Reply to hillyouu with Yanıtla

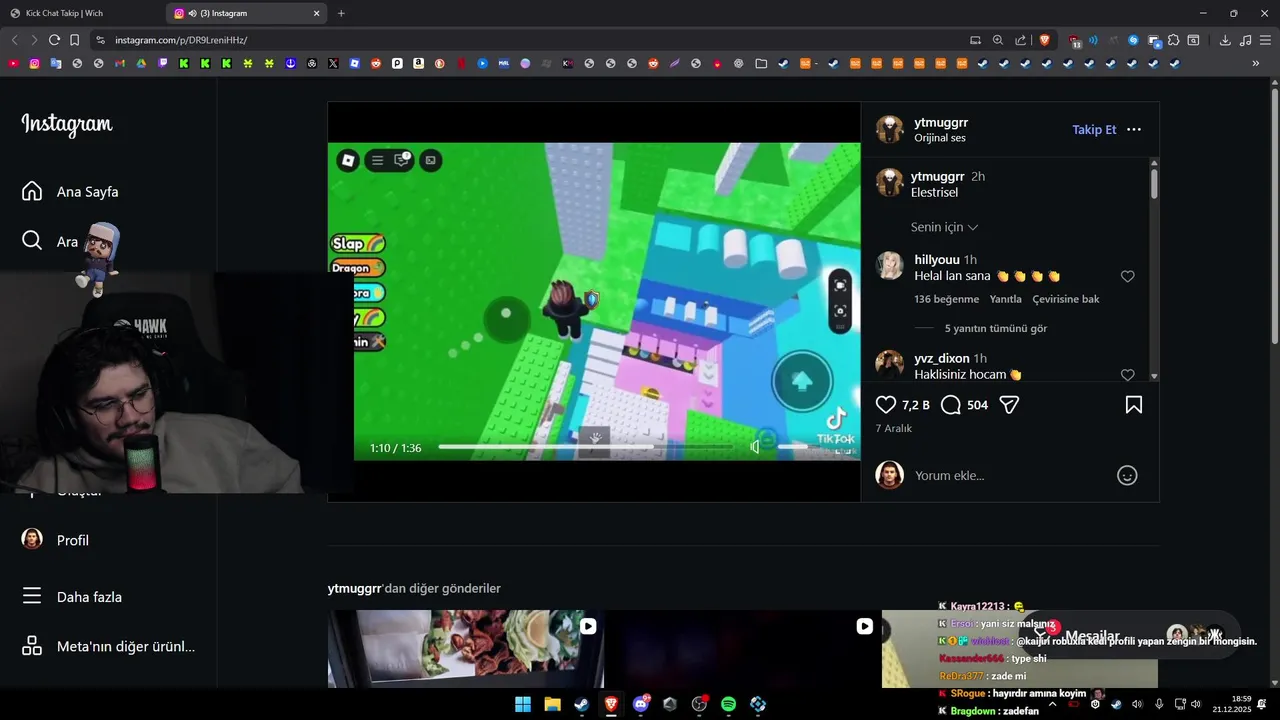coord(1006,299)
